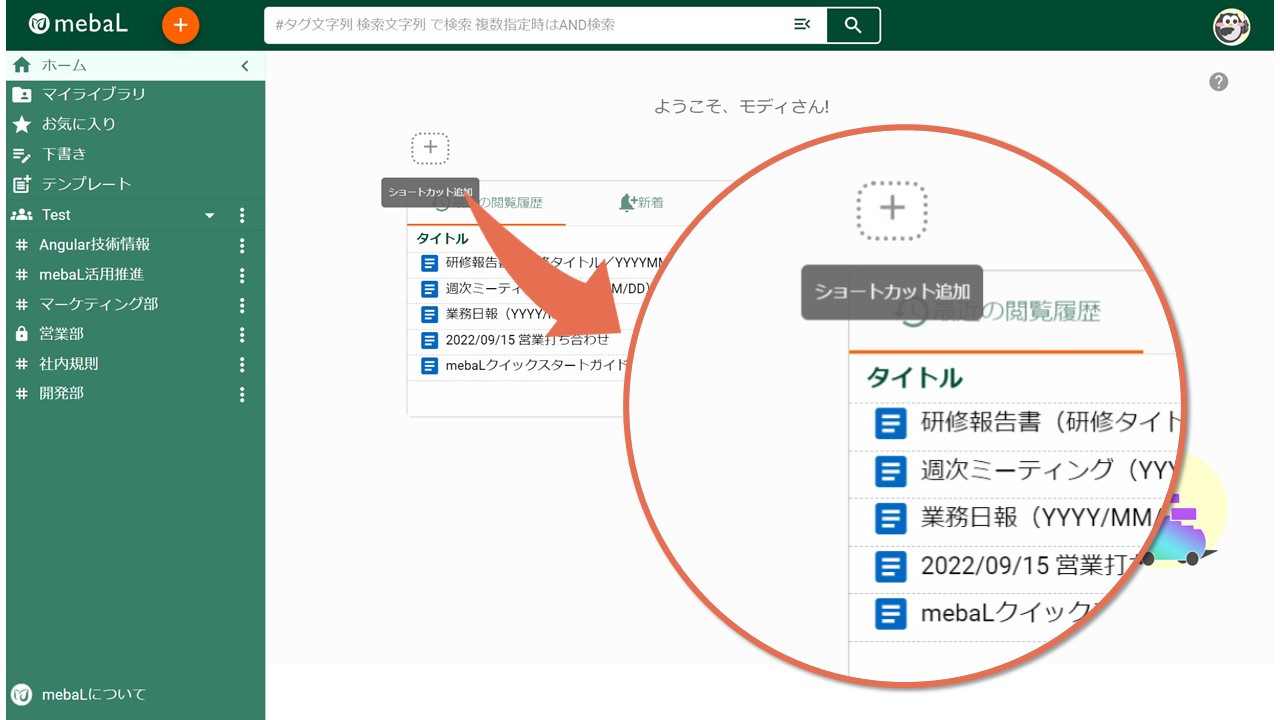Open the kebab menu for 開発部

pyautogui.click(x=241, y=393)
